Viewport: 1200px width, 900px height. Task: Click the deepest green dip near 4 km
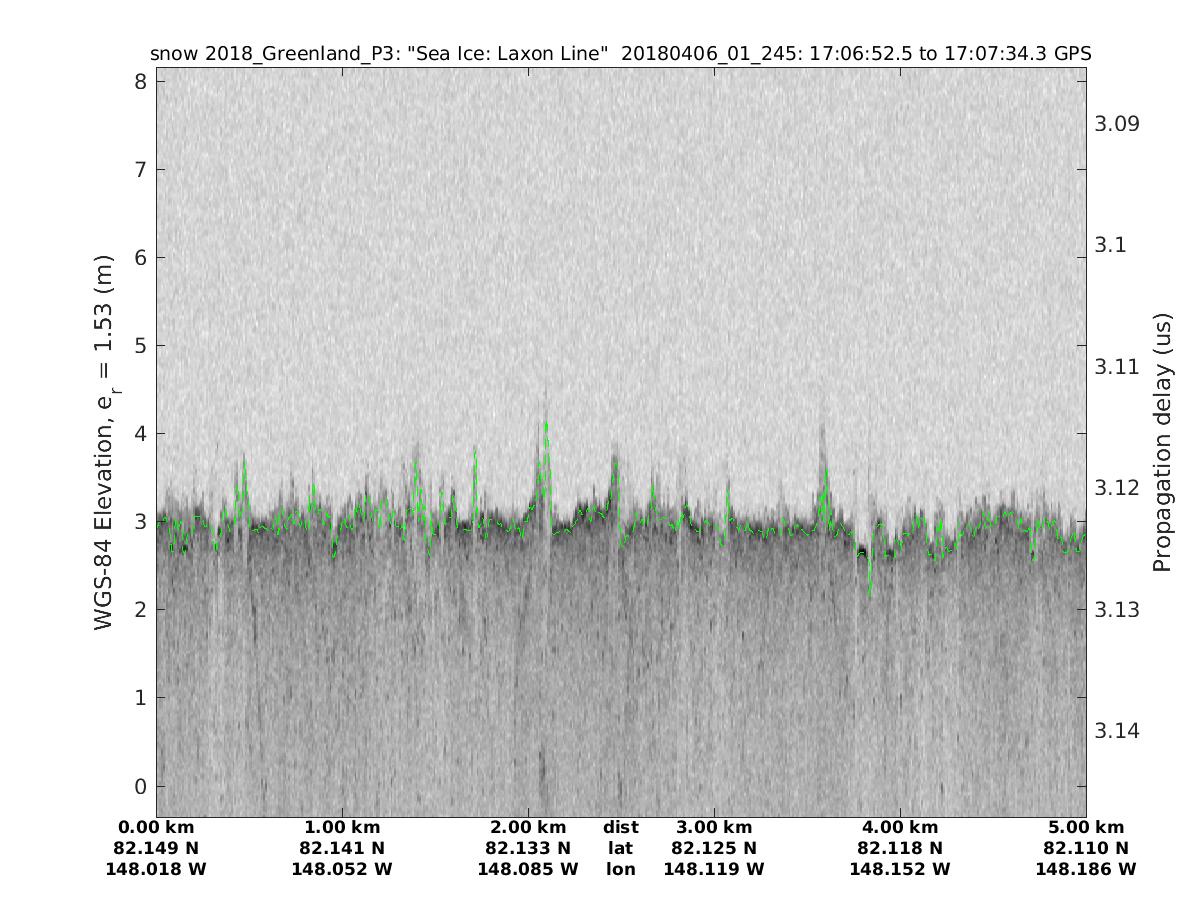click(869, 594)
